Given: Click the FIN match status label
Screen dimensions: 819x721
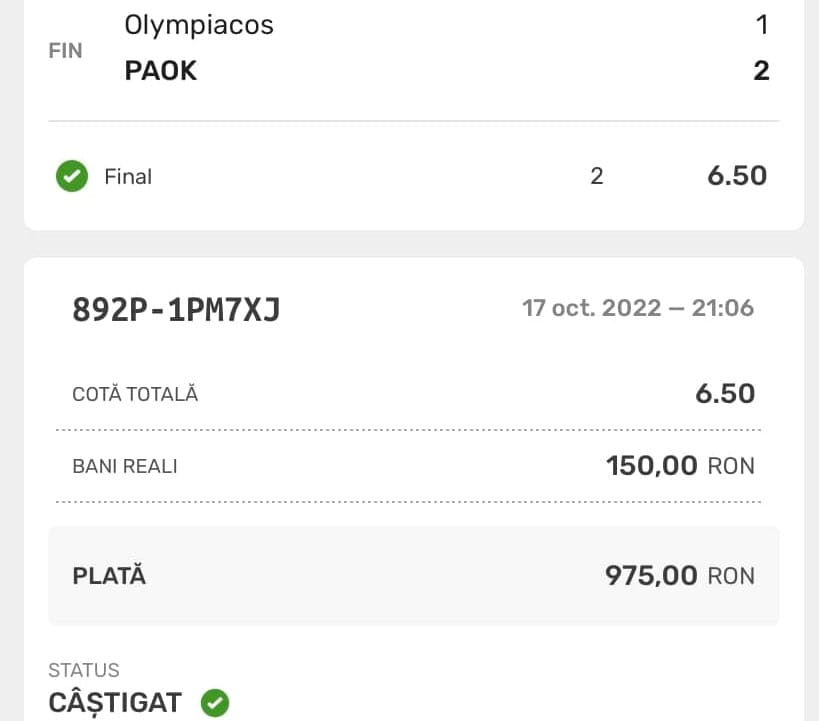Looking at the screenshot, I should [66, 50].
